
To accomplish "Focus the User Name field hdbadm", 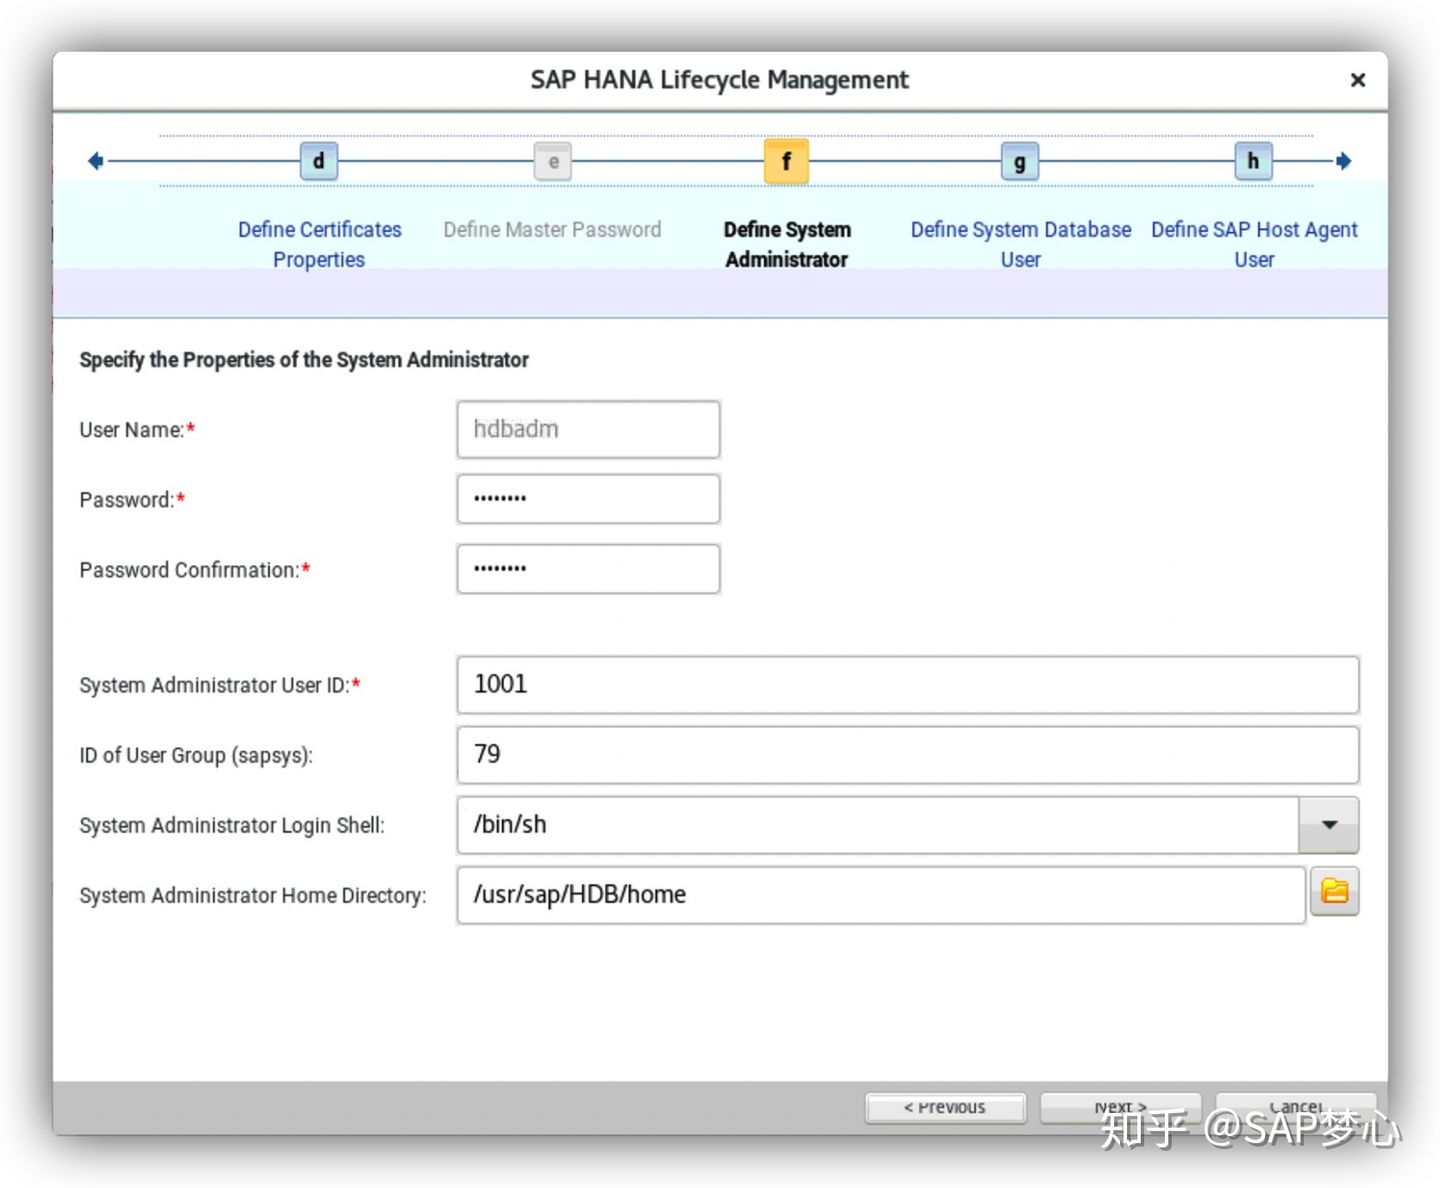I will (588, 430).
